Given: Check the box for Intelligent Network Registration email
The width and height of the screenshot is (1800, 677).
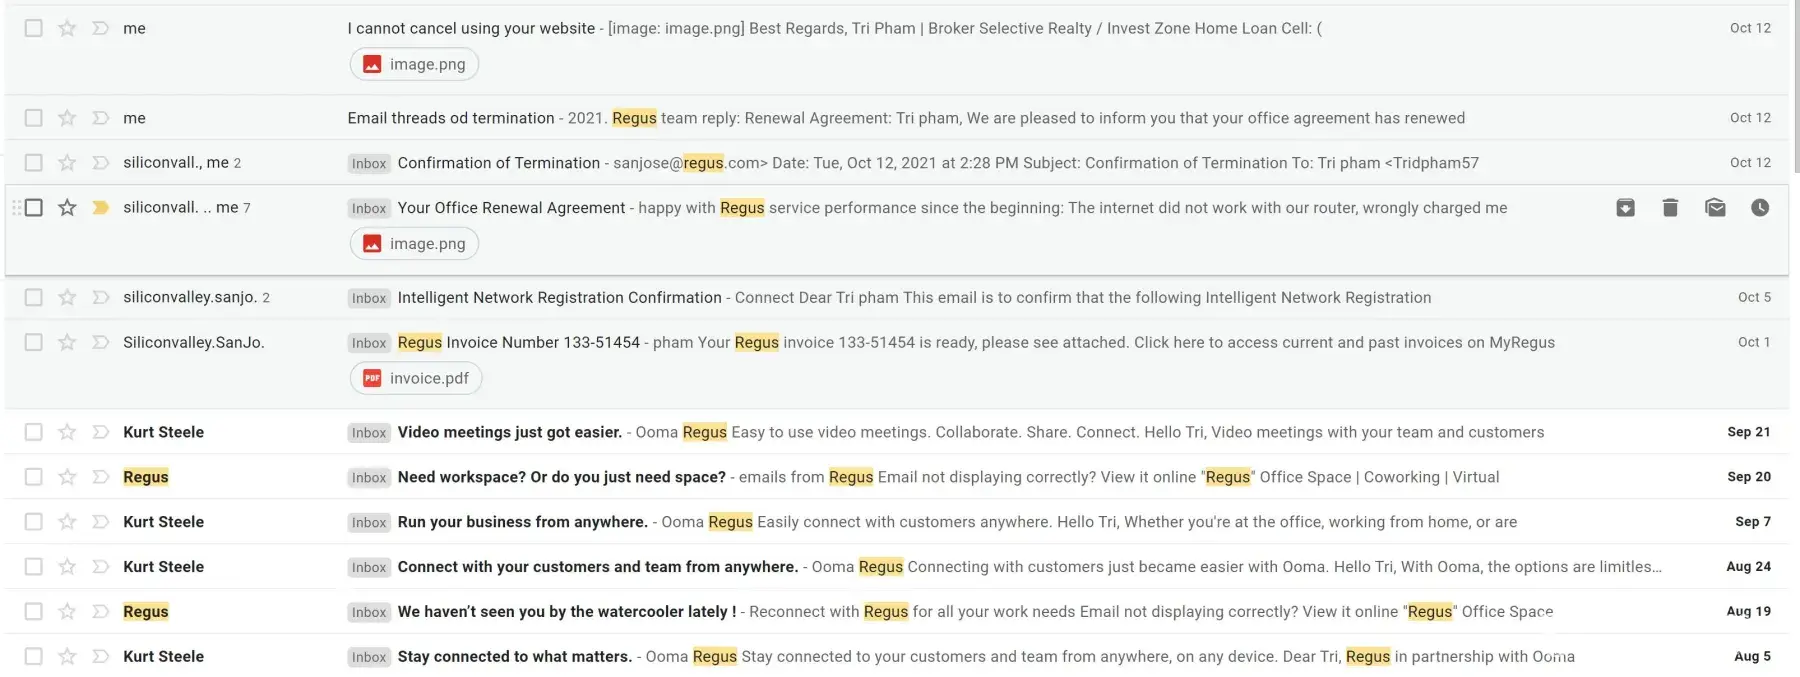Looking at the screenshot, I should point(34,298).
